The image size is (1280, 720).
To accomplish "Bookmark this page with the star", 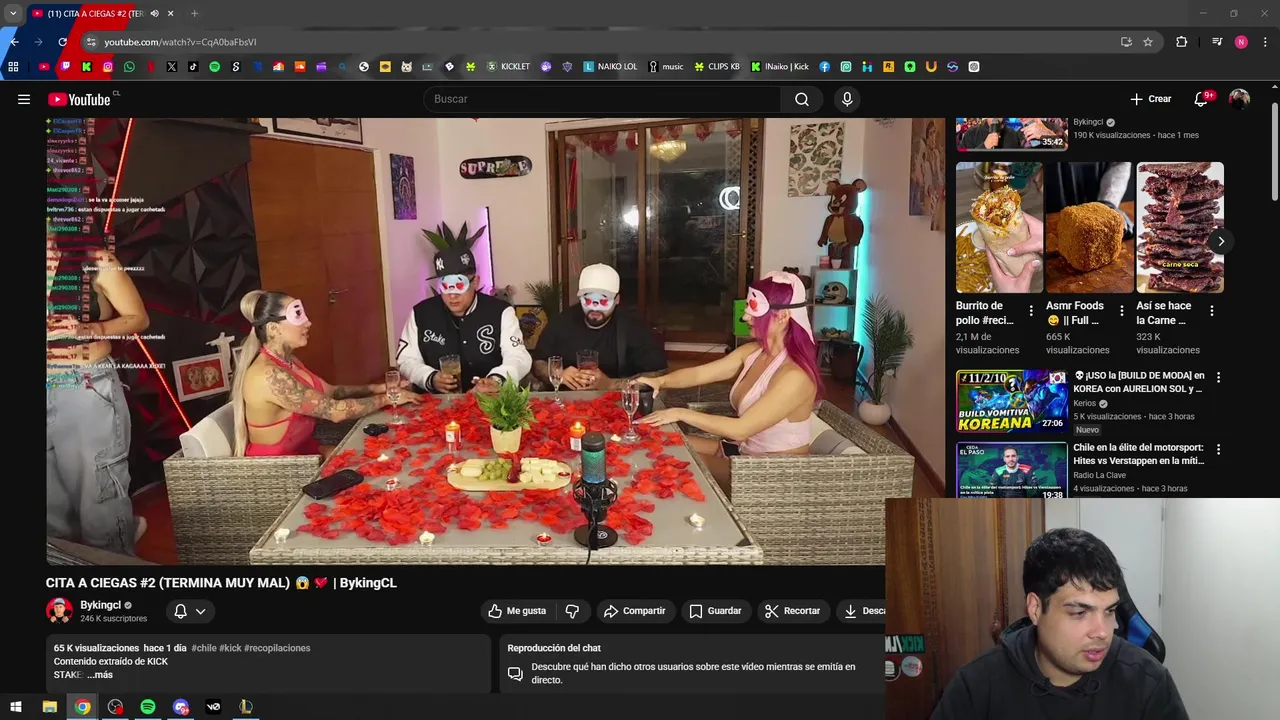I will pyautogui.click(x=1148, y=42).
